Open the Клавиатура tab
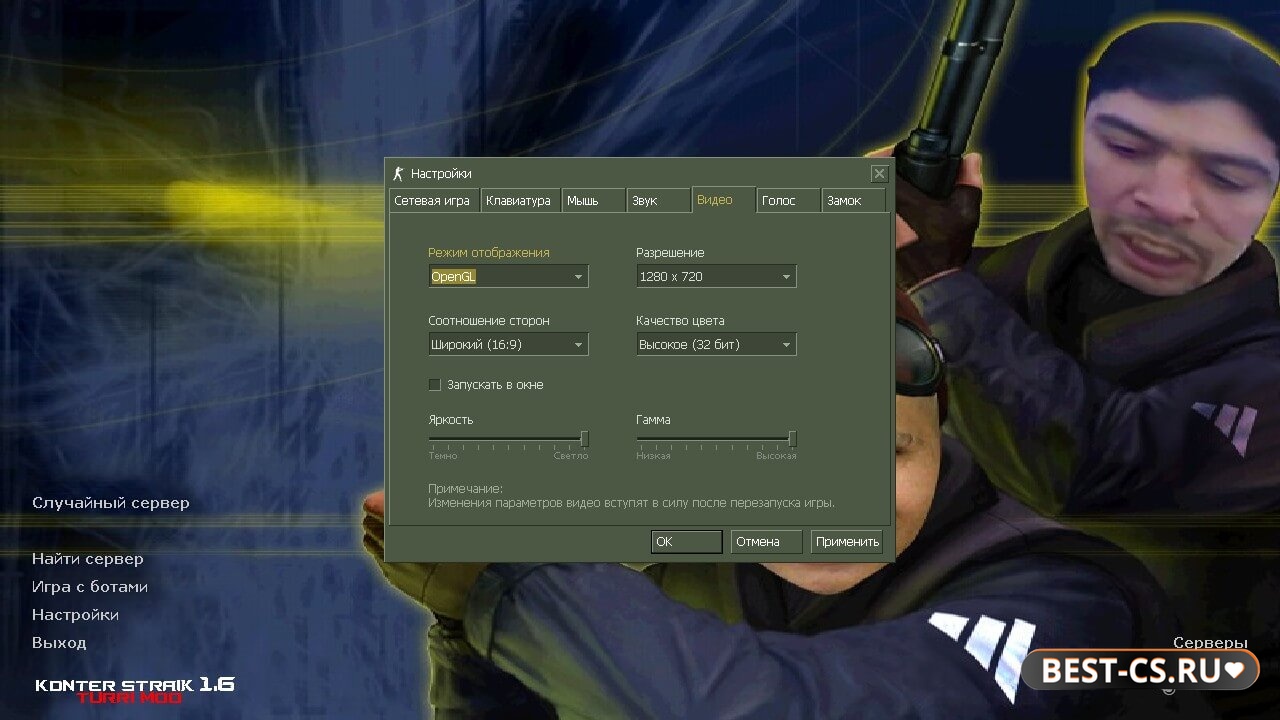The image size is (1280, 720). pyautogui.click(x=520, y=200)
